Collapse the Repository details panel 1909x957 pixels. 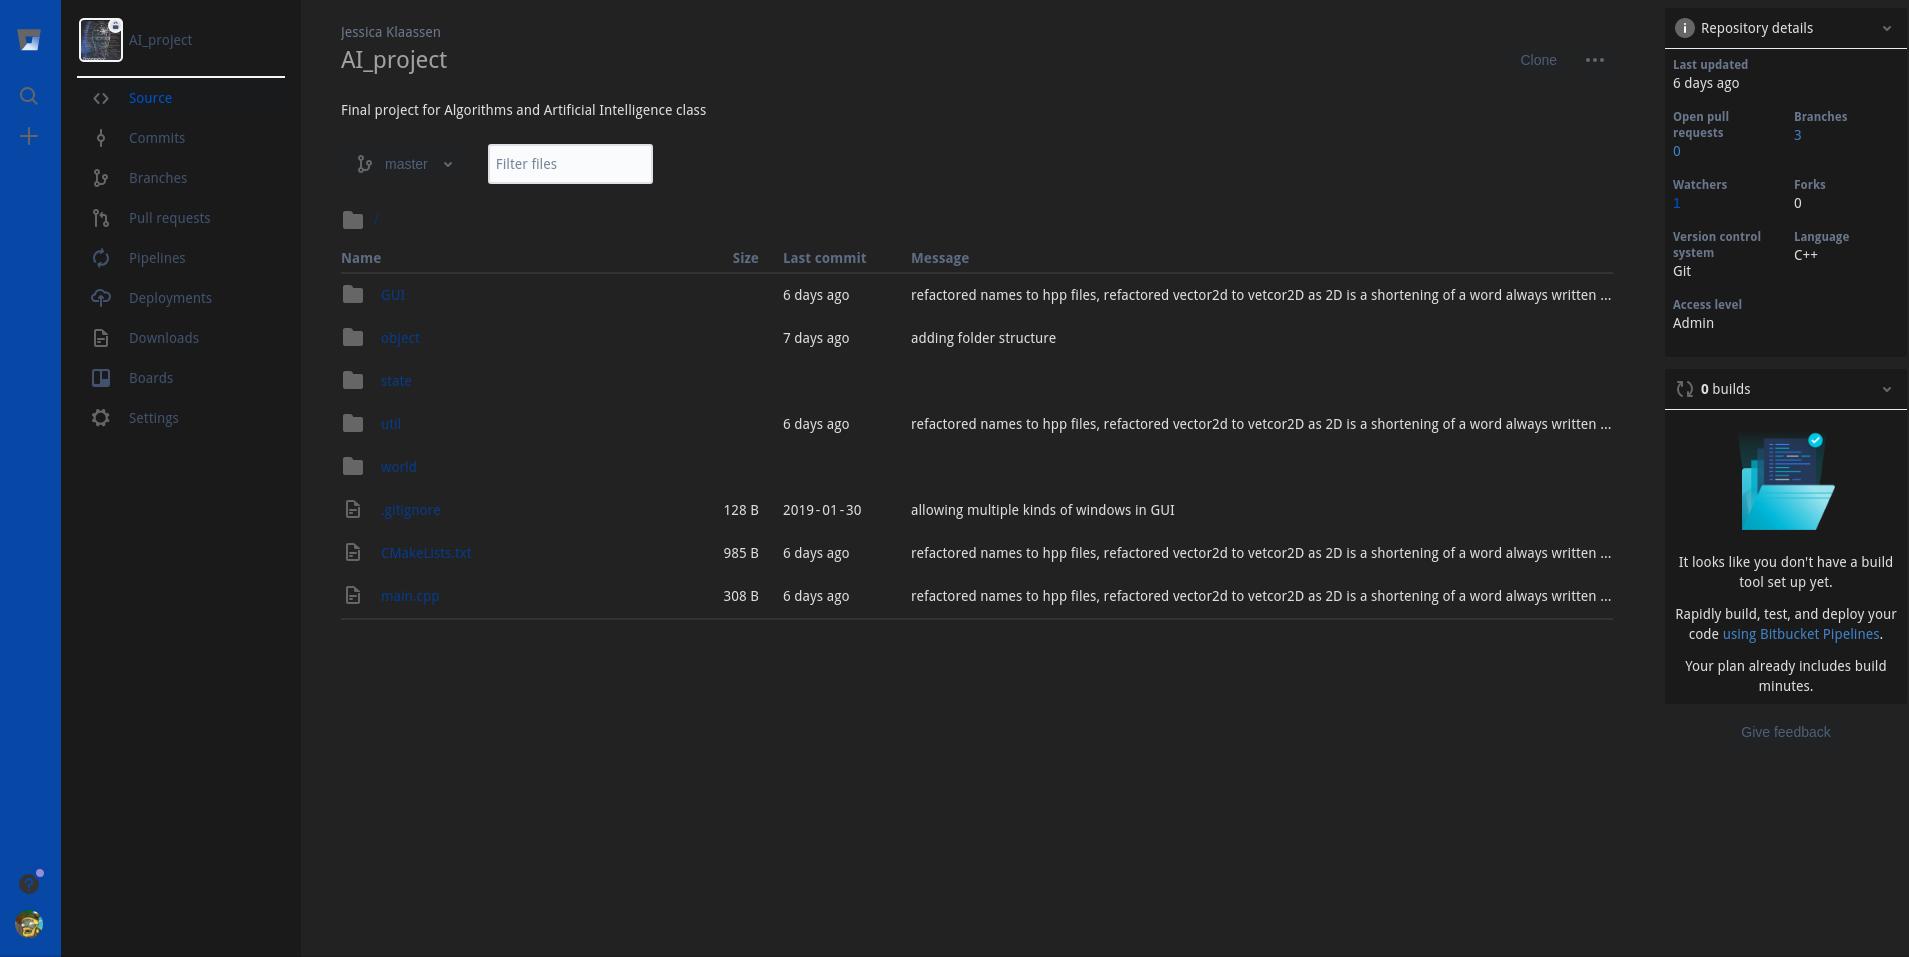click(1886, 27)
